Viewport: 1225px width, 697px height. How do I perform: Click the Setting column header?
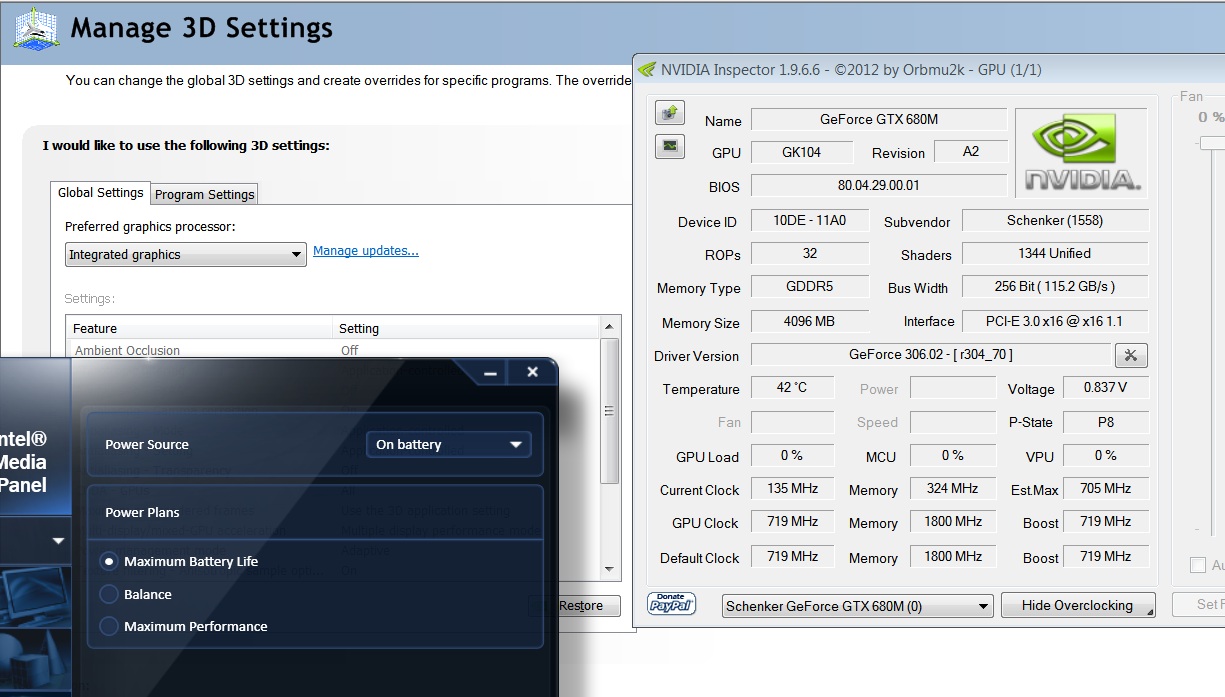pos(465,328)
